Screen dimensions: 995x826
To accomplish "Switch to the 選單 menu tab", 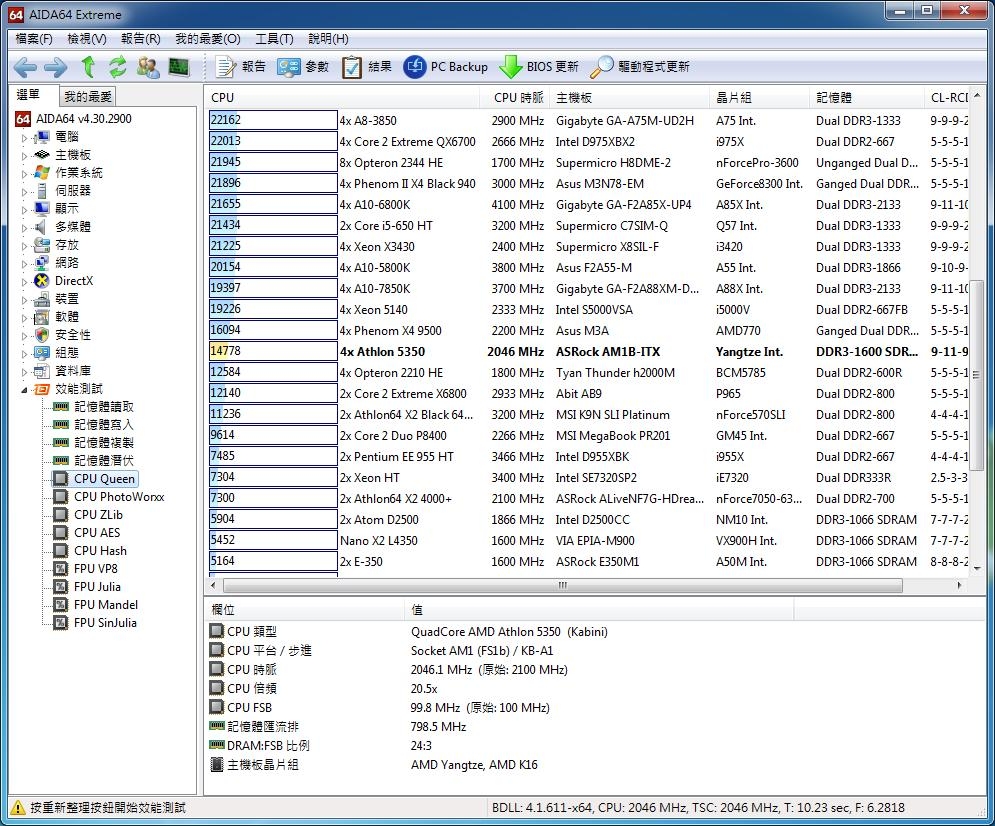I will 29,95.
